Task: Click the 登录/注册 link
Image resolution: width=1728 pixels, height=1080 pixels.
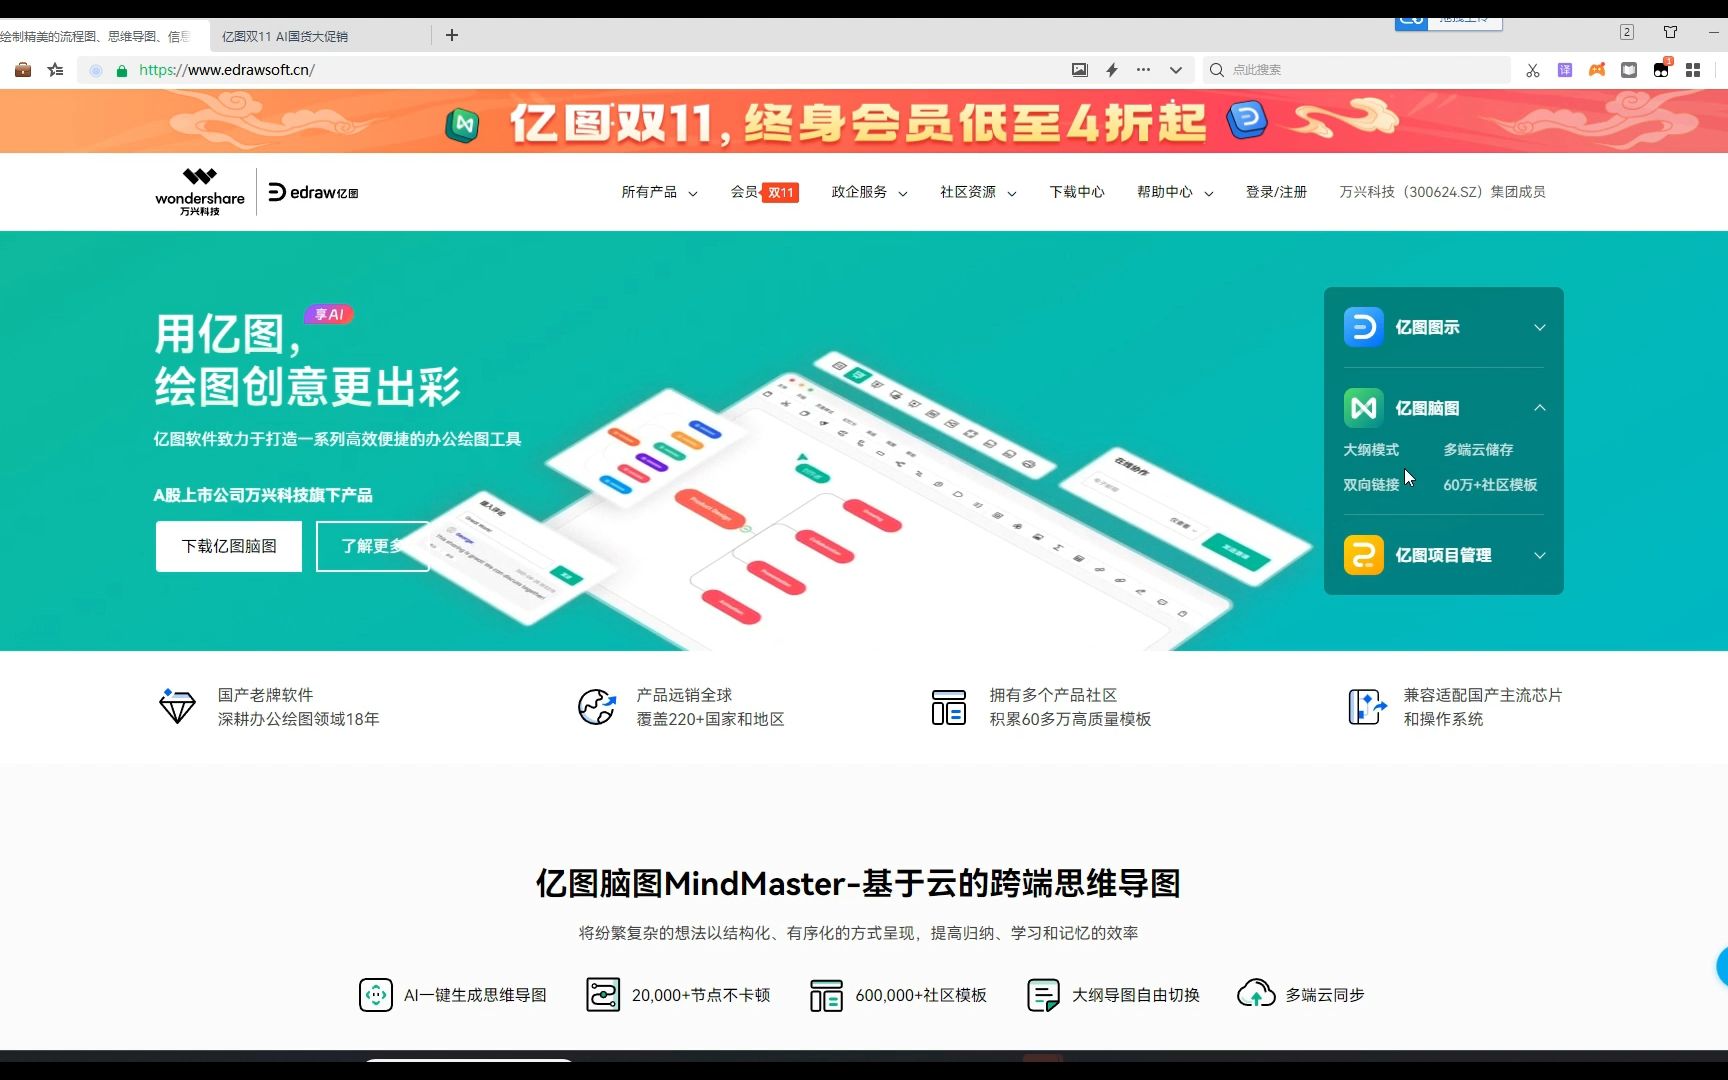Action: coord(1276,192)
